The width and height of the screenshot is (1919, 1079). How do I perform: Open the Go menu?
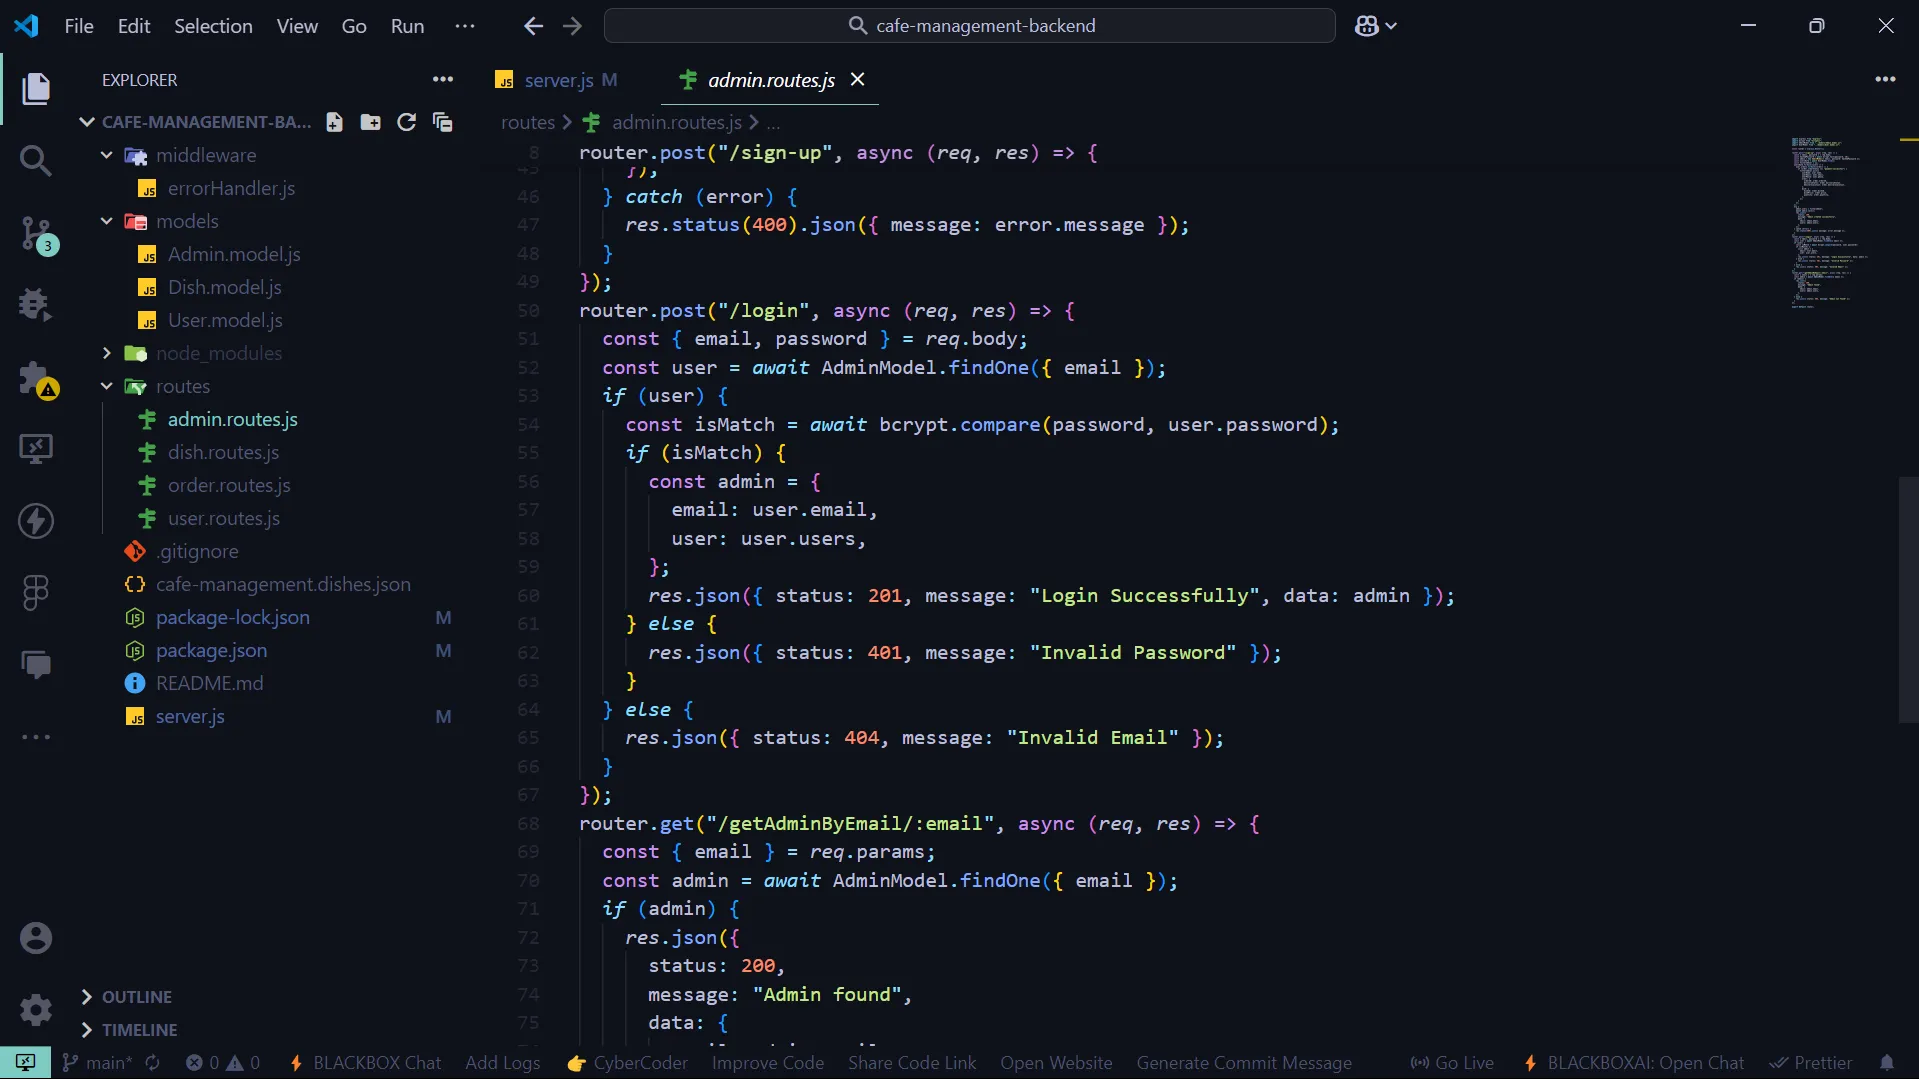pos(354,26)
